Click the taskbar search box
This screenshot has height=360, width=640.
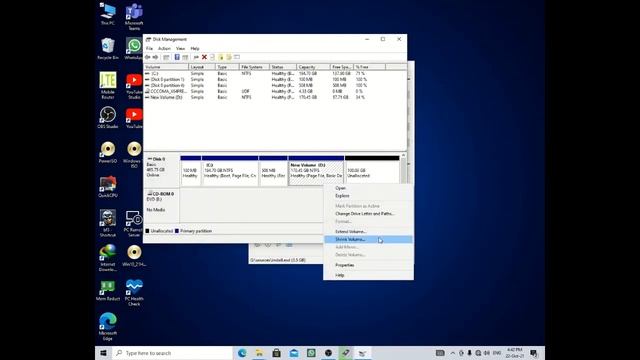[x=172, y=353]
